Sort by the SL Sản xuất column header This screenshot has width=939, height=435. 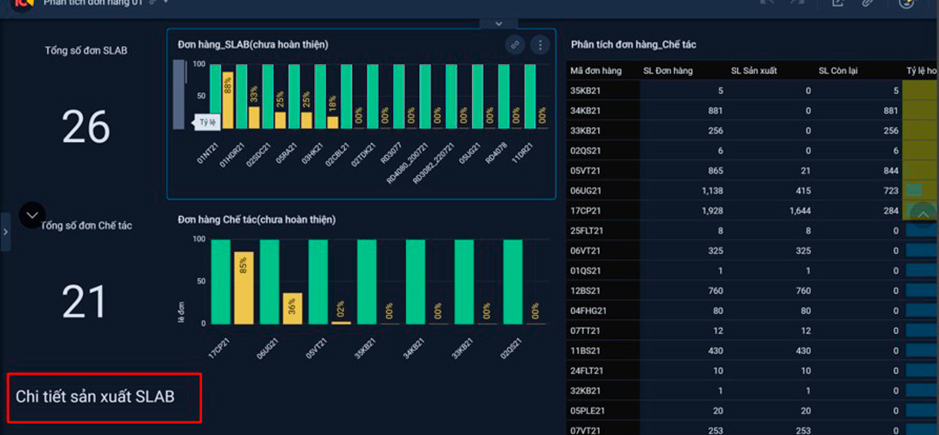tap(754, 71)
